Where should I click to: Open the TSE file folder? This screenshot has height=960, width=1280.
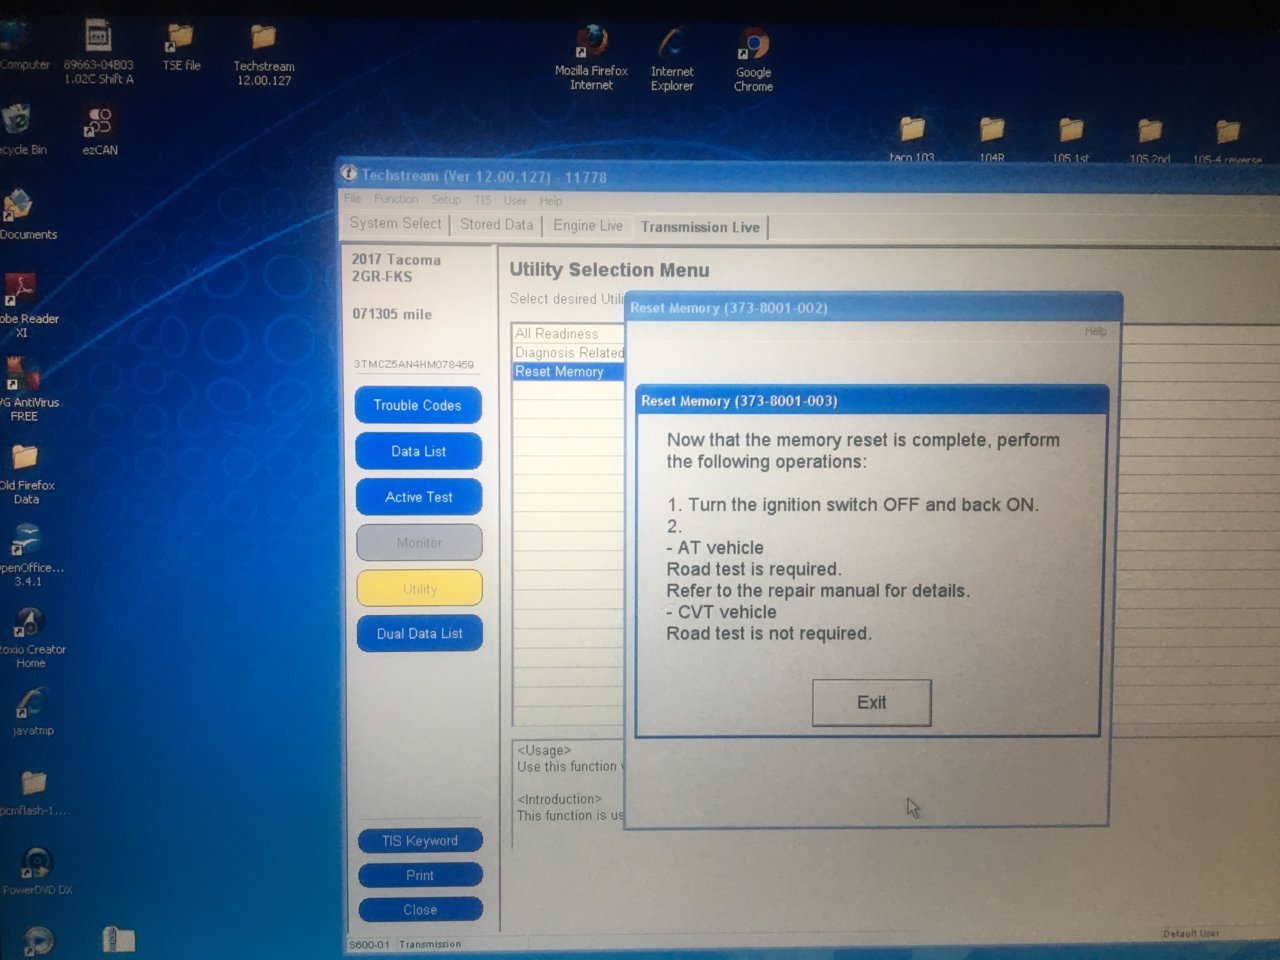pyautogui.click(x=181, y=47)
